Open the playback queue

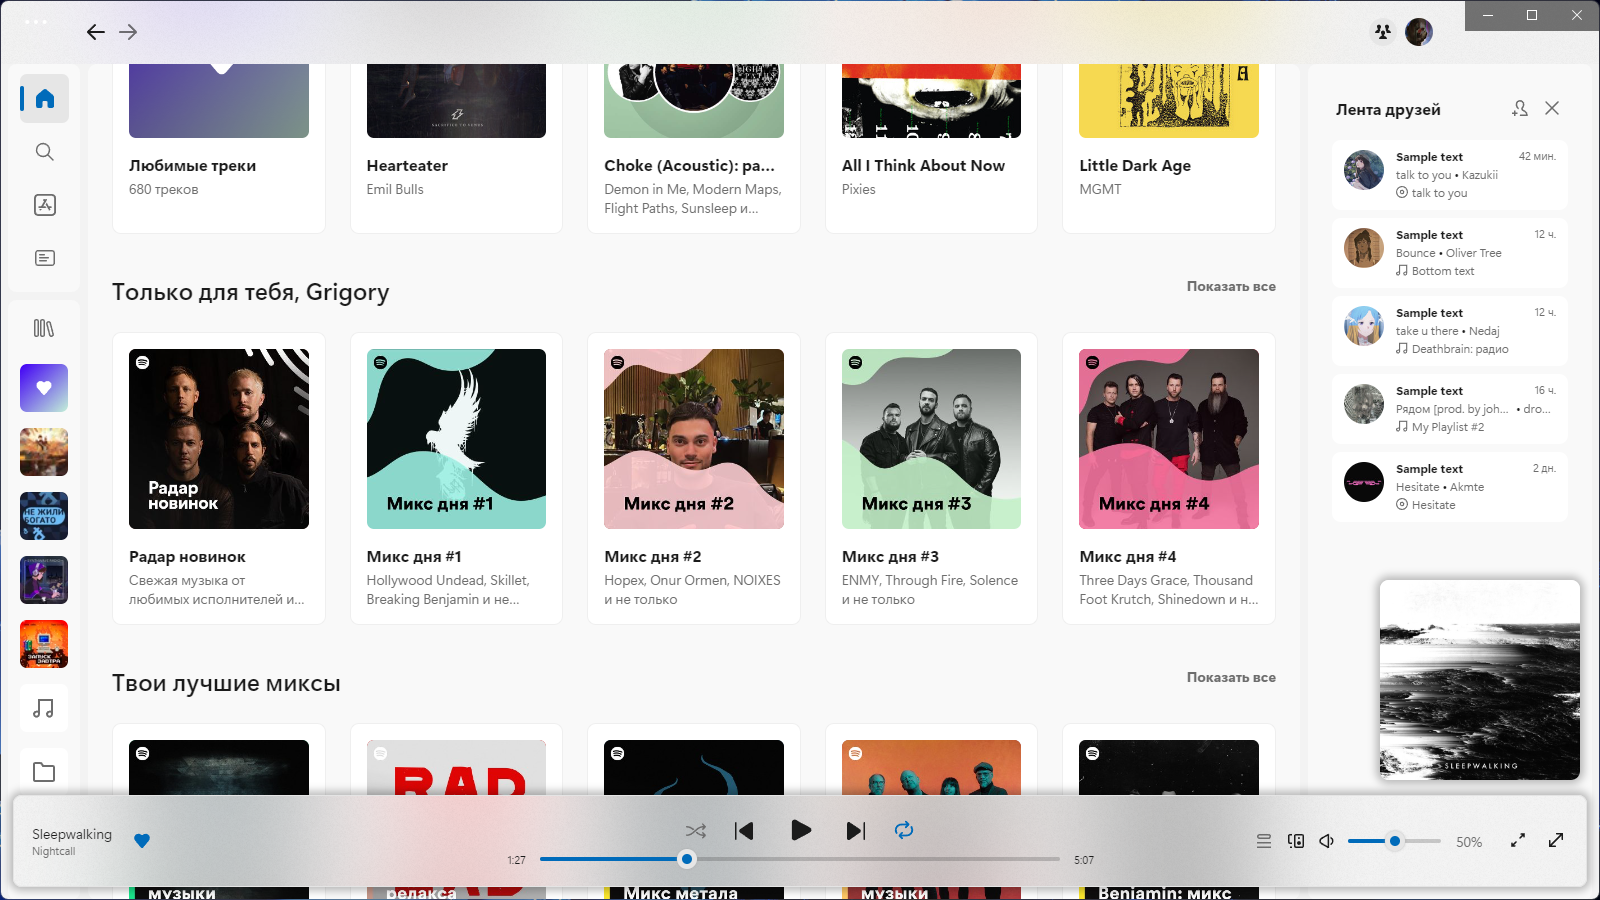tap(1264, 841)
